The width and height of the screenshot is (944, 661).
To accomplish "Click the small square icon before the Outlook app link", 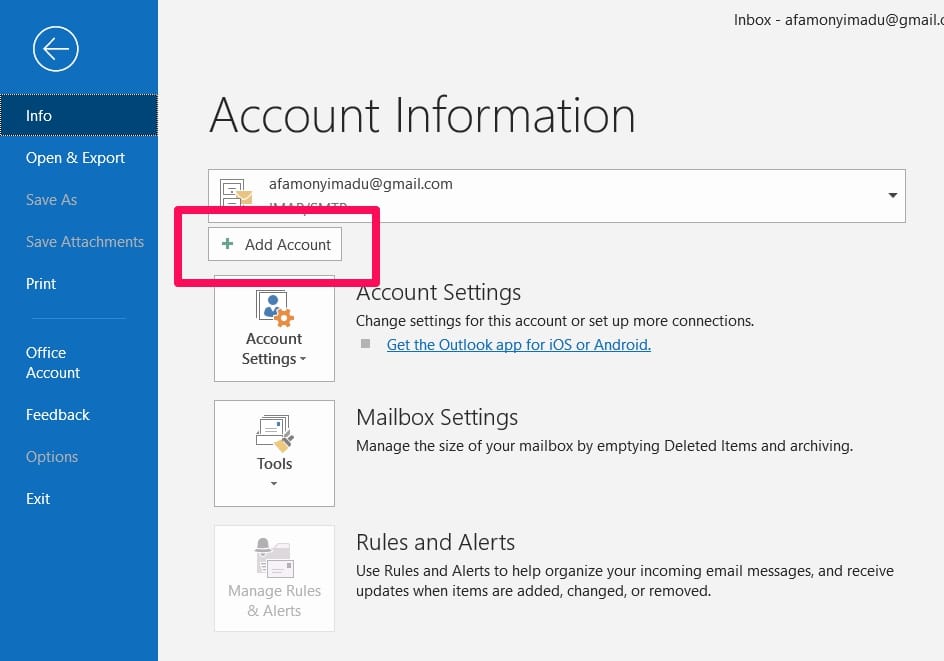I will click(x=366, y=345).
